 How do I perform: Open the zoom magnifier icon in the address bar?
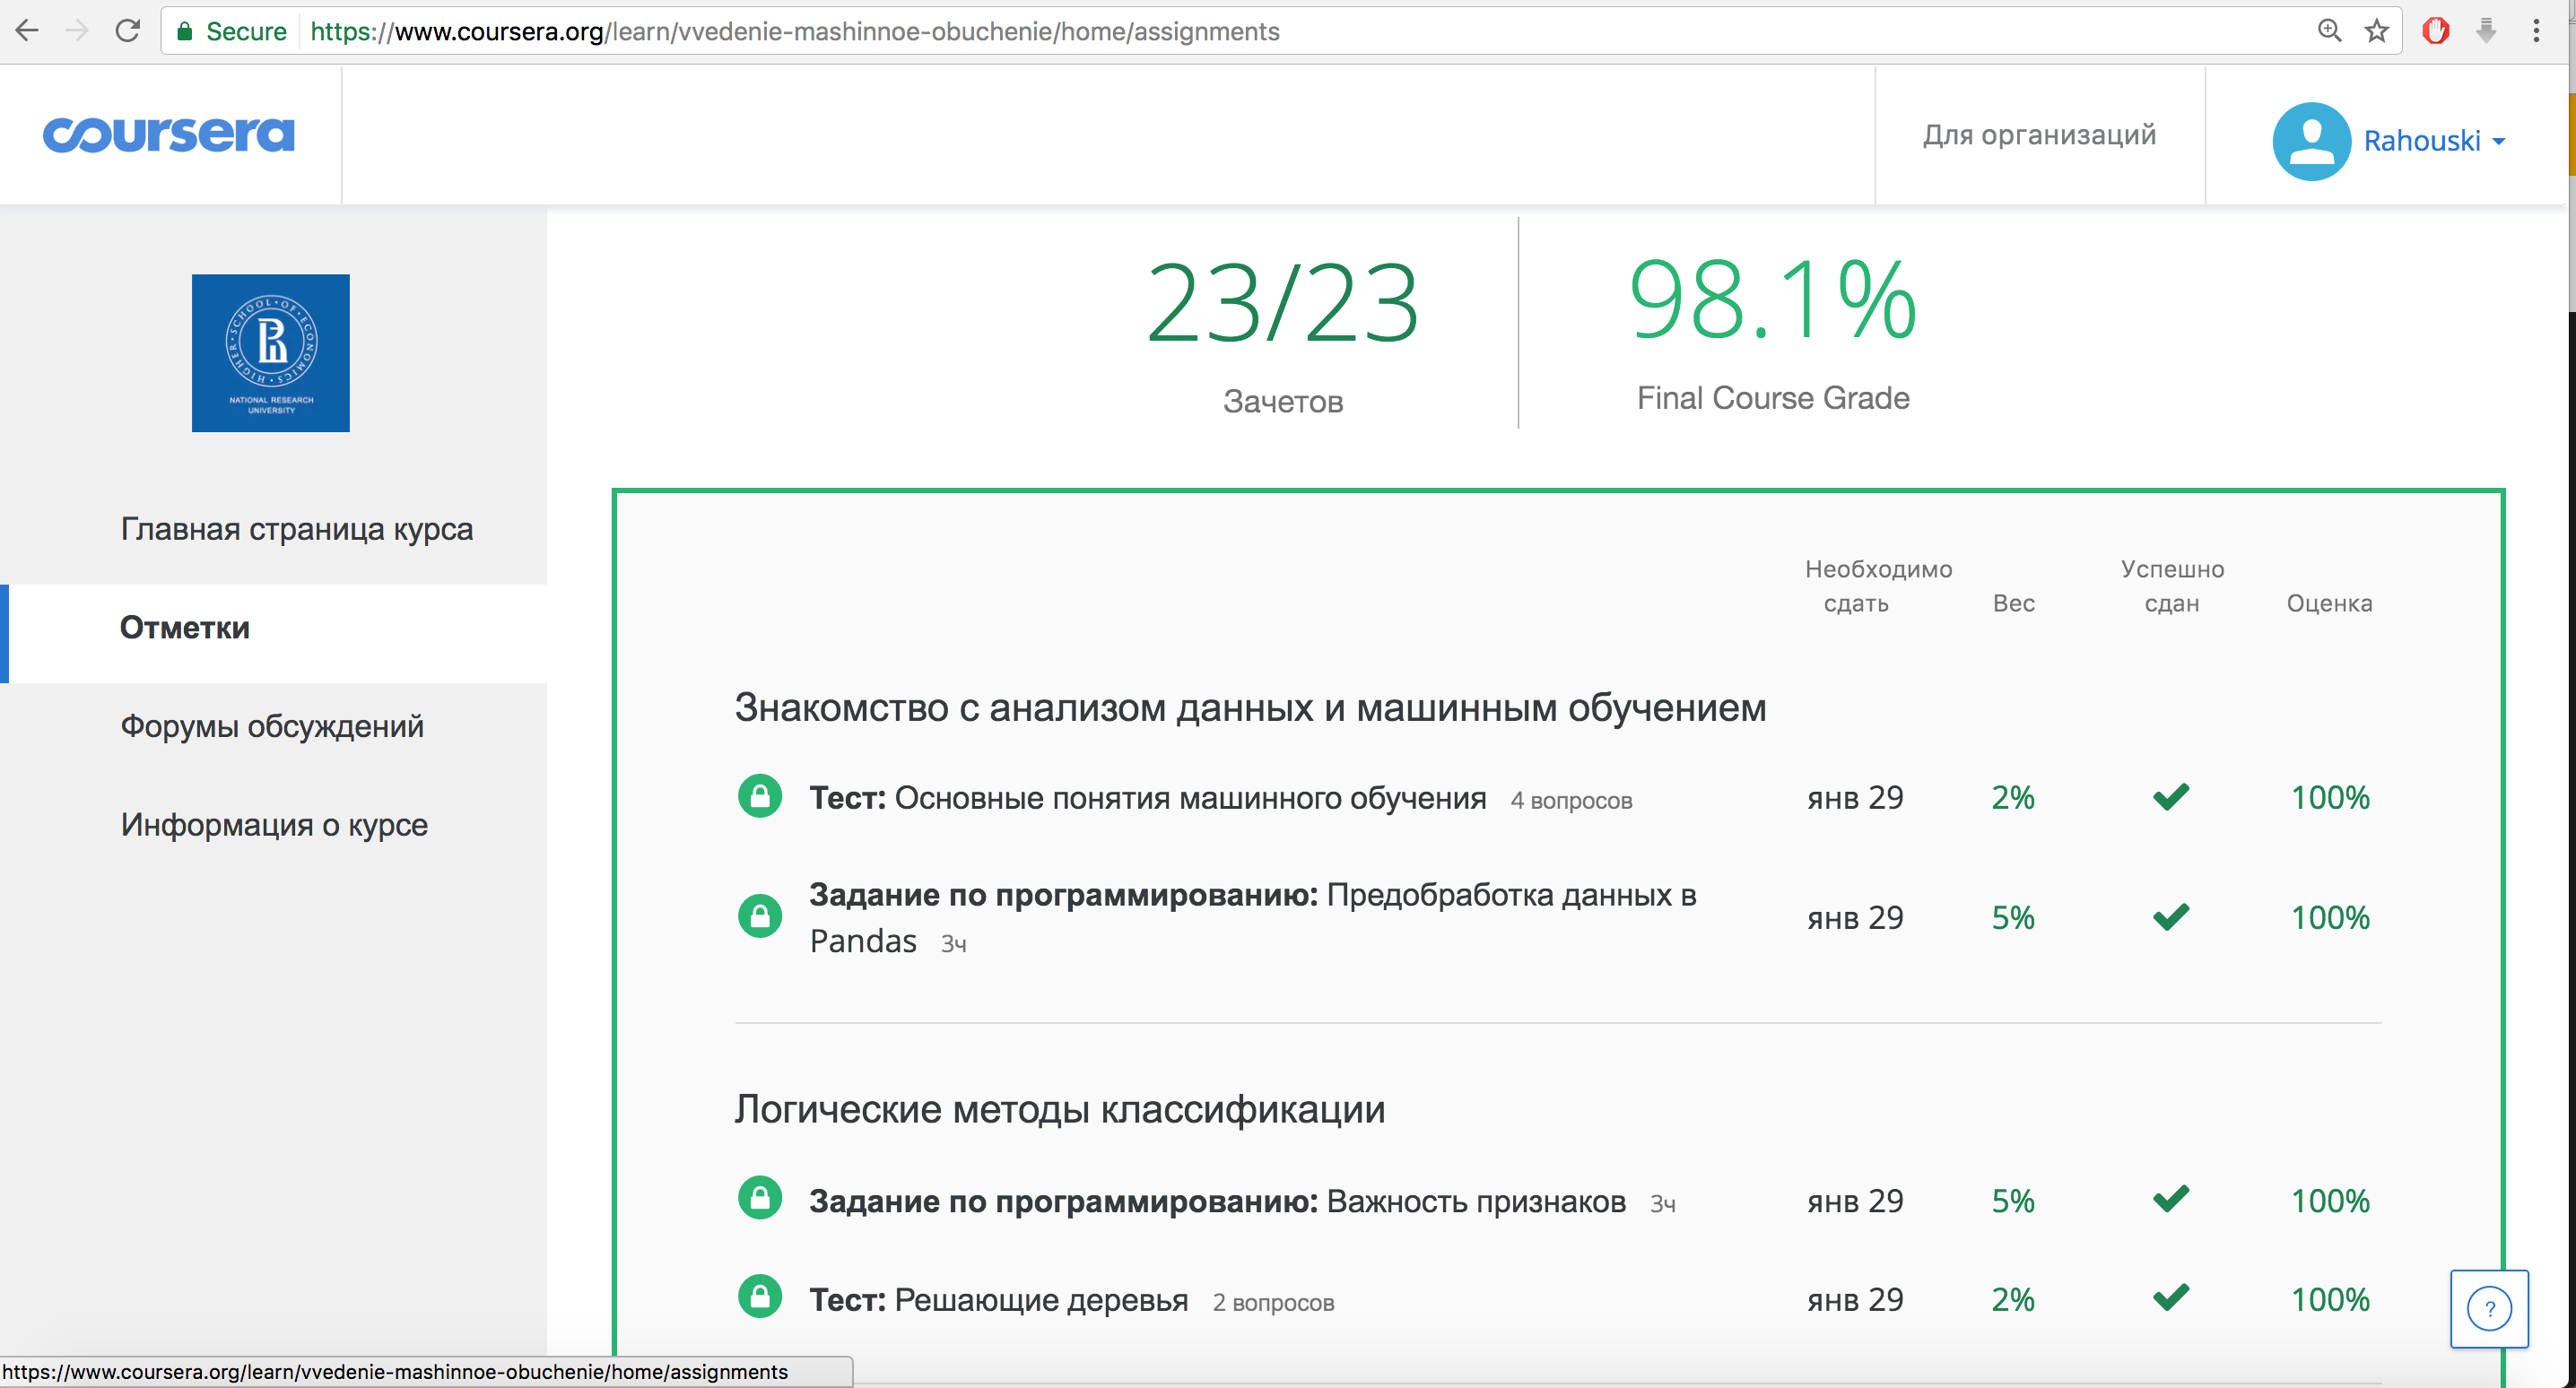click(2329, 31)
